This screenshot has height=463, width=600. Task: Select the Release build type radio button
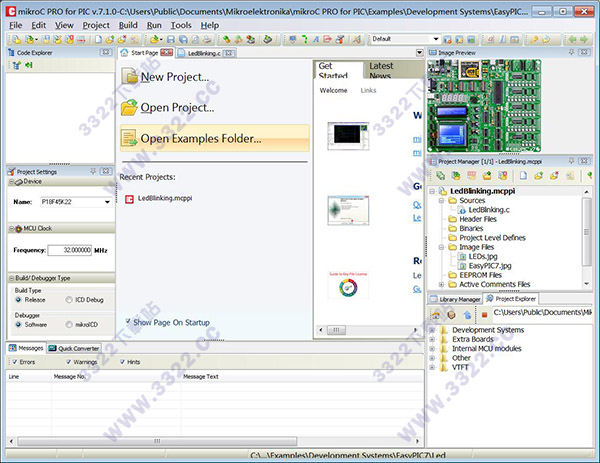(x=18, y=300)
